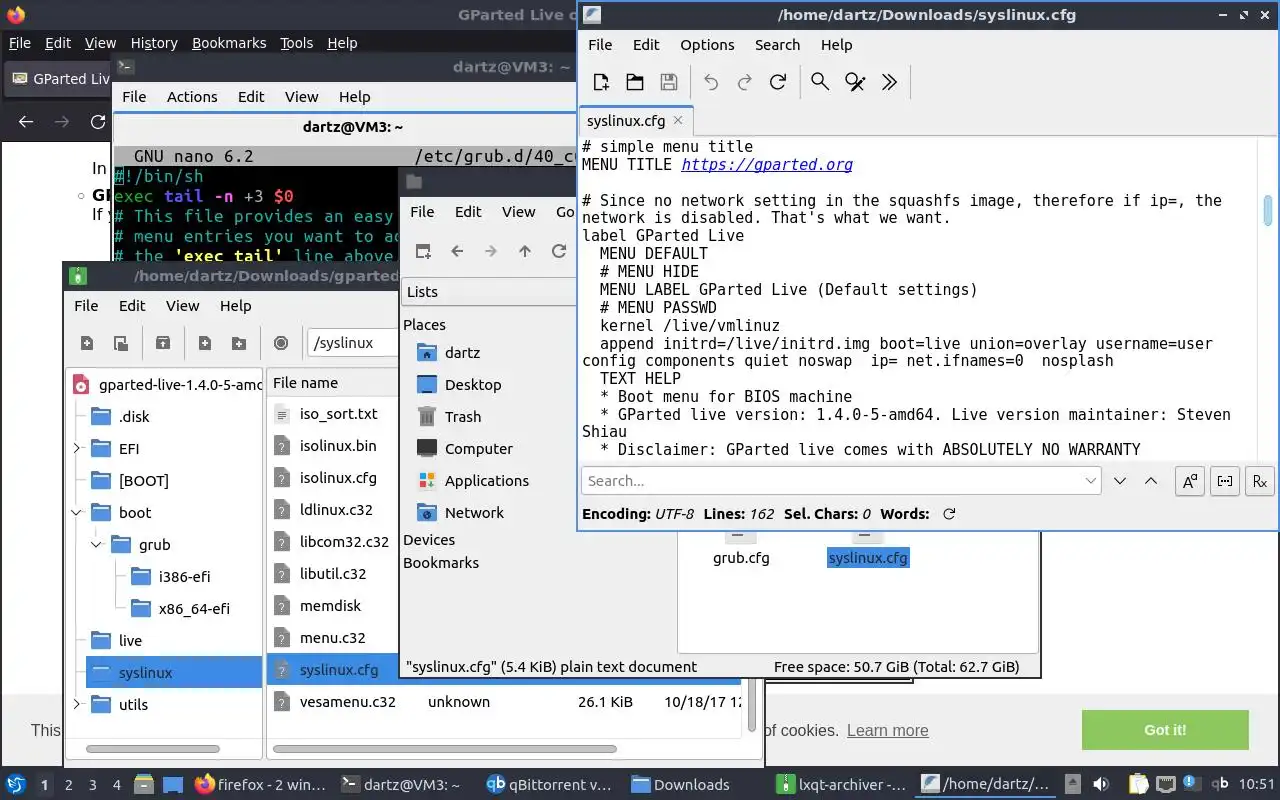The image size is (1280, 800).
Task: Open Replace with the magnifier-pen icon
Action: tap(855, 82)
